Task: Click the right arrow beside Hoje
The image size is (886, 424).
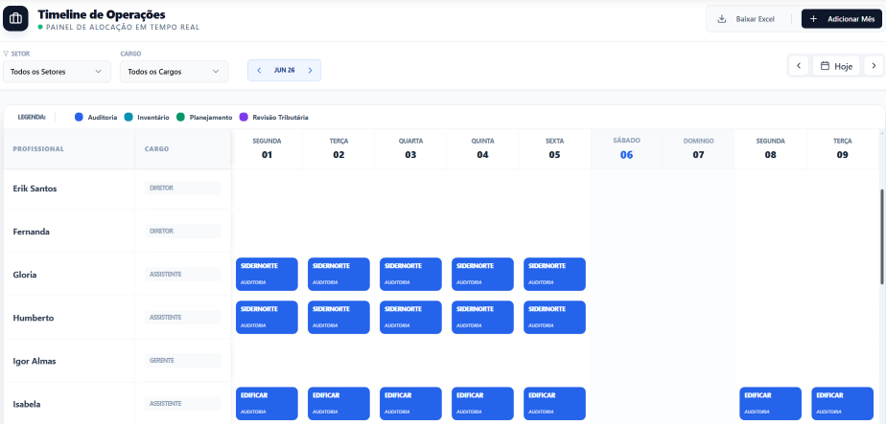Action: click(874, 66)
